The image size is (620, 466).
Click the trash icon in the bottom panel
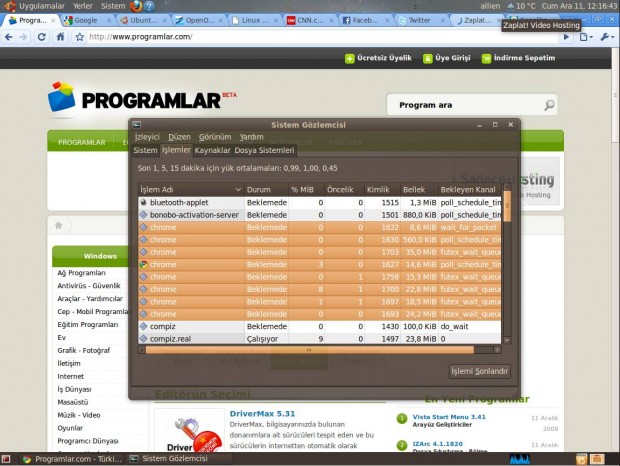point(581,459)
